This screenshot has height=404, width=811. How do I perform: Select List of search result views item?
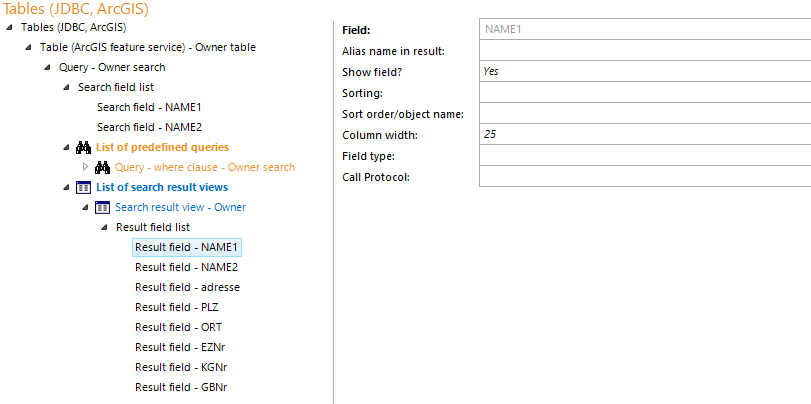162,187
